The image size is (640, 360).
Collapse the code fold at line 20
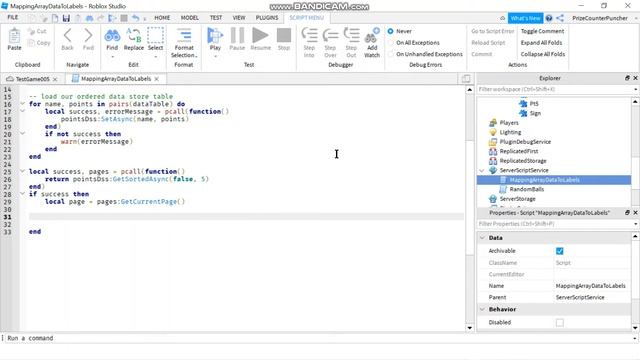pos(22,133)
